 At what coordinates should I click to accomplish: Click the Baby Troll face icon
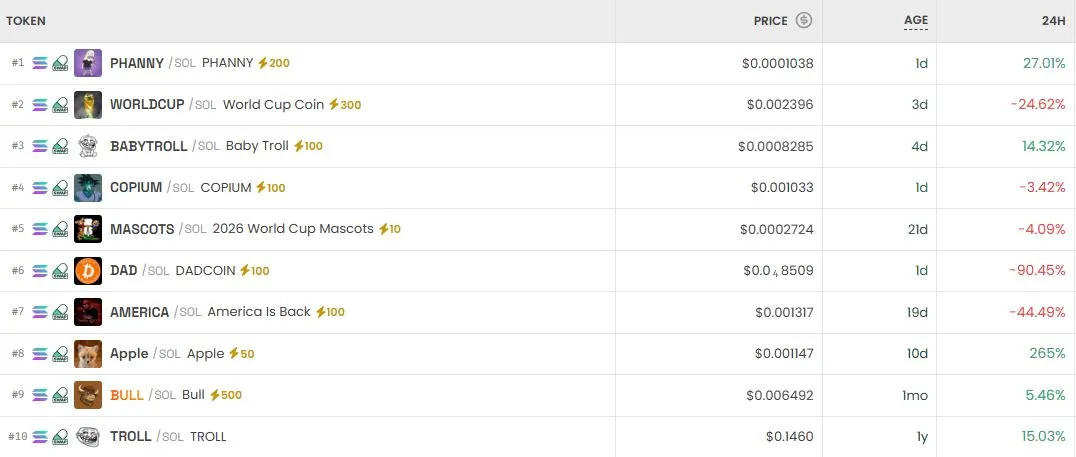(x=88, y=146)
